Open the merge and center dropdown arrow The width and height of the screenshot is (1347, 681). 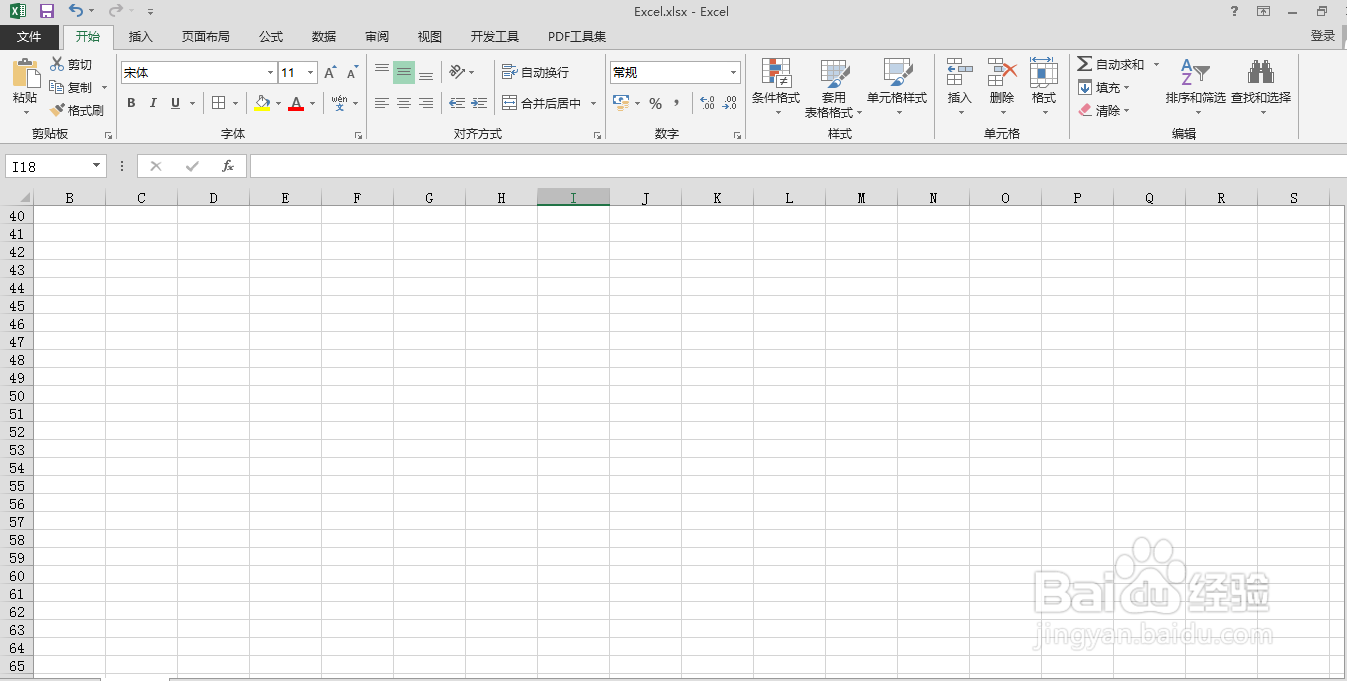pos(593,103)
